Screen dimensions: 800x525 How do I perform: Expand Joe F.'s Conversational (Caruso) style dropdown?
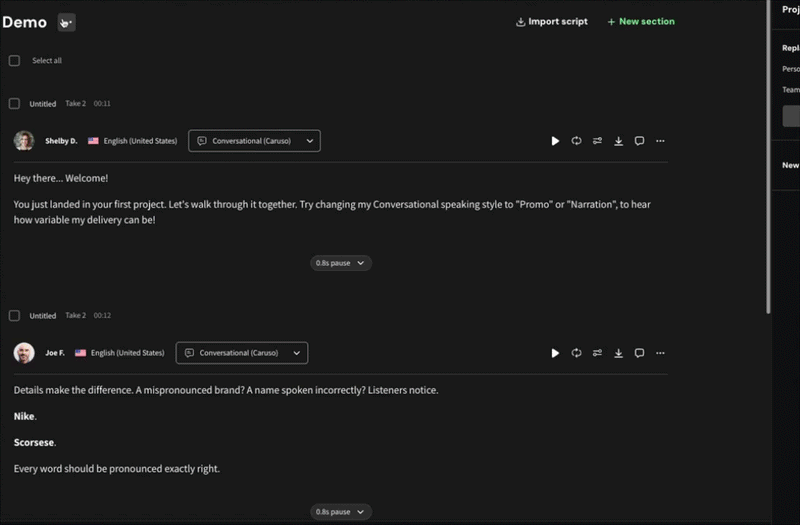click(242, 353)
